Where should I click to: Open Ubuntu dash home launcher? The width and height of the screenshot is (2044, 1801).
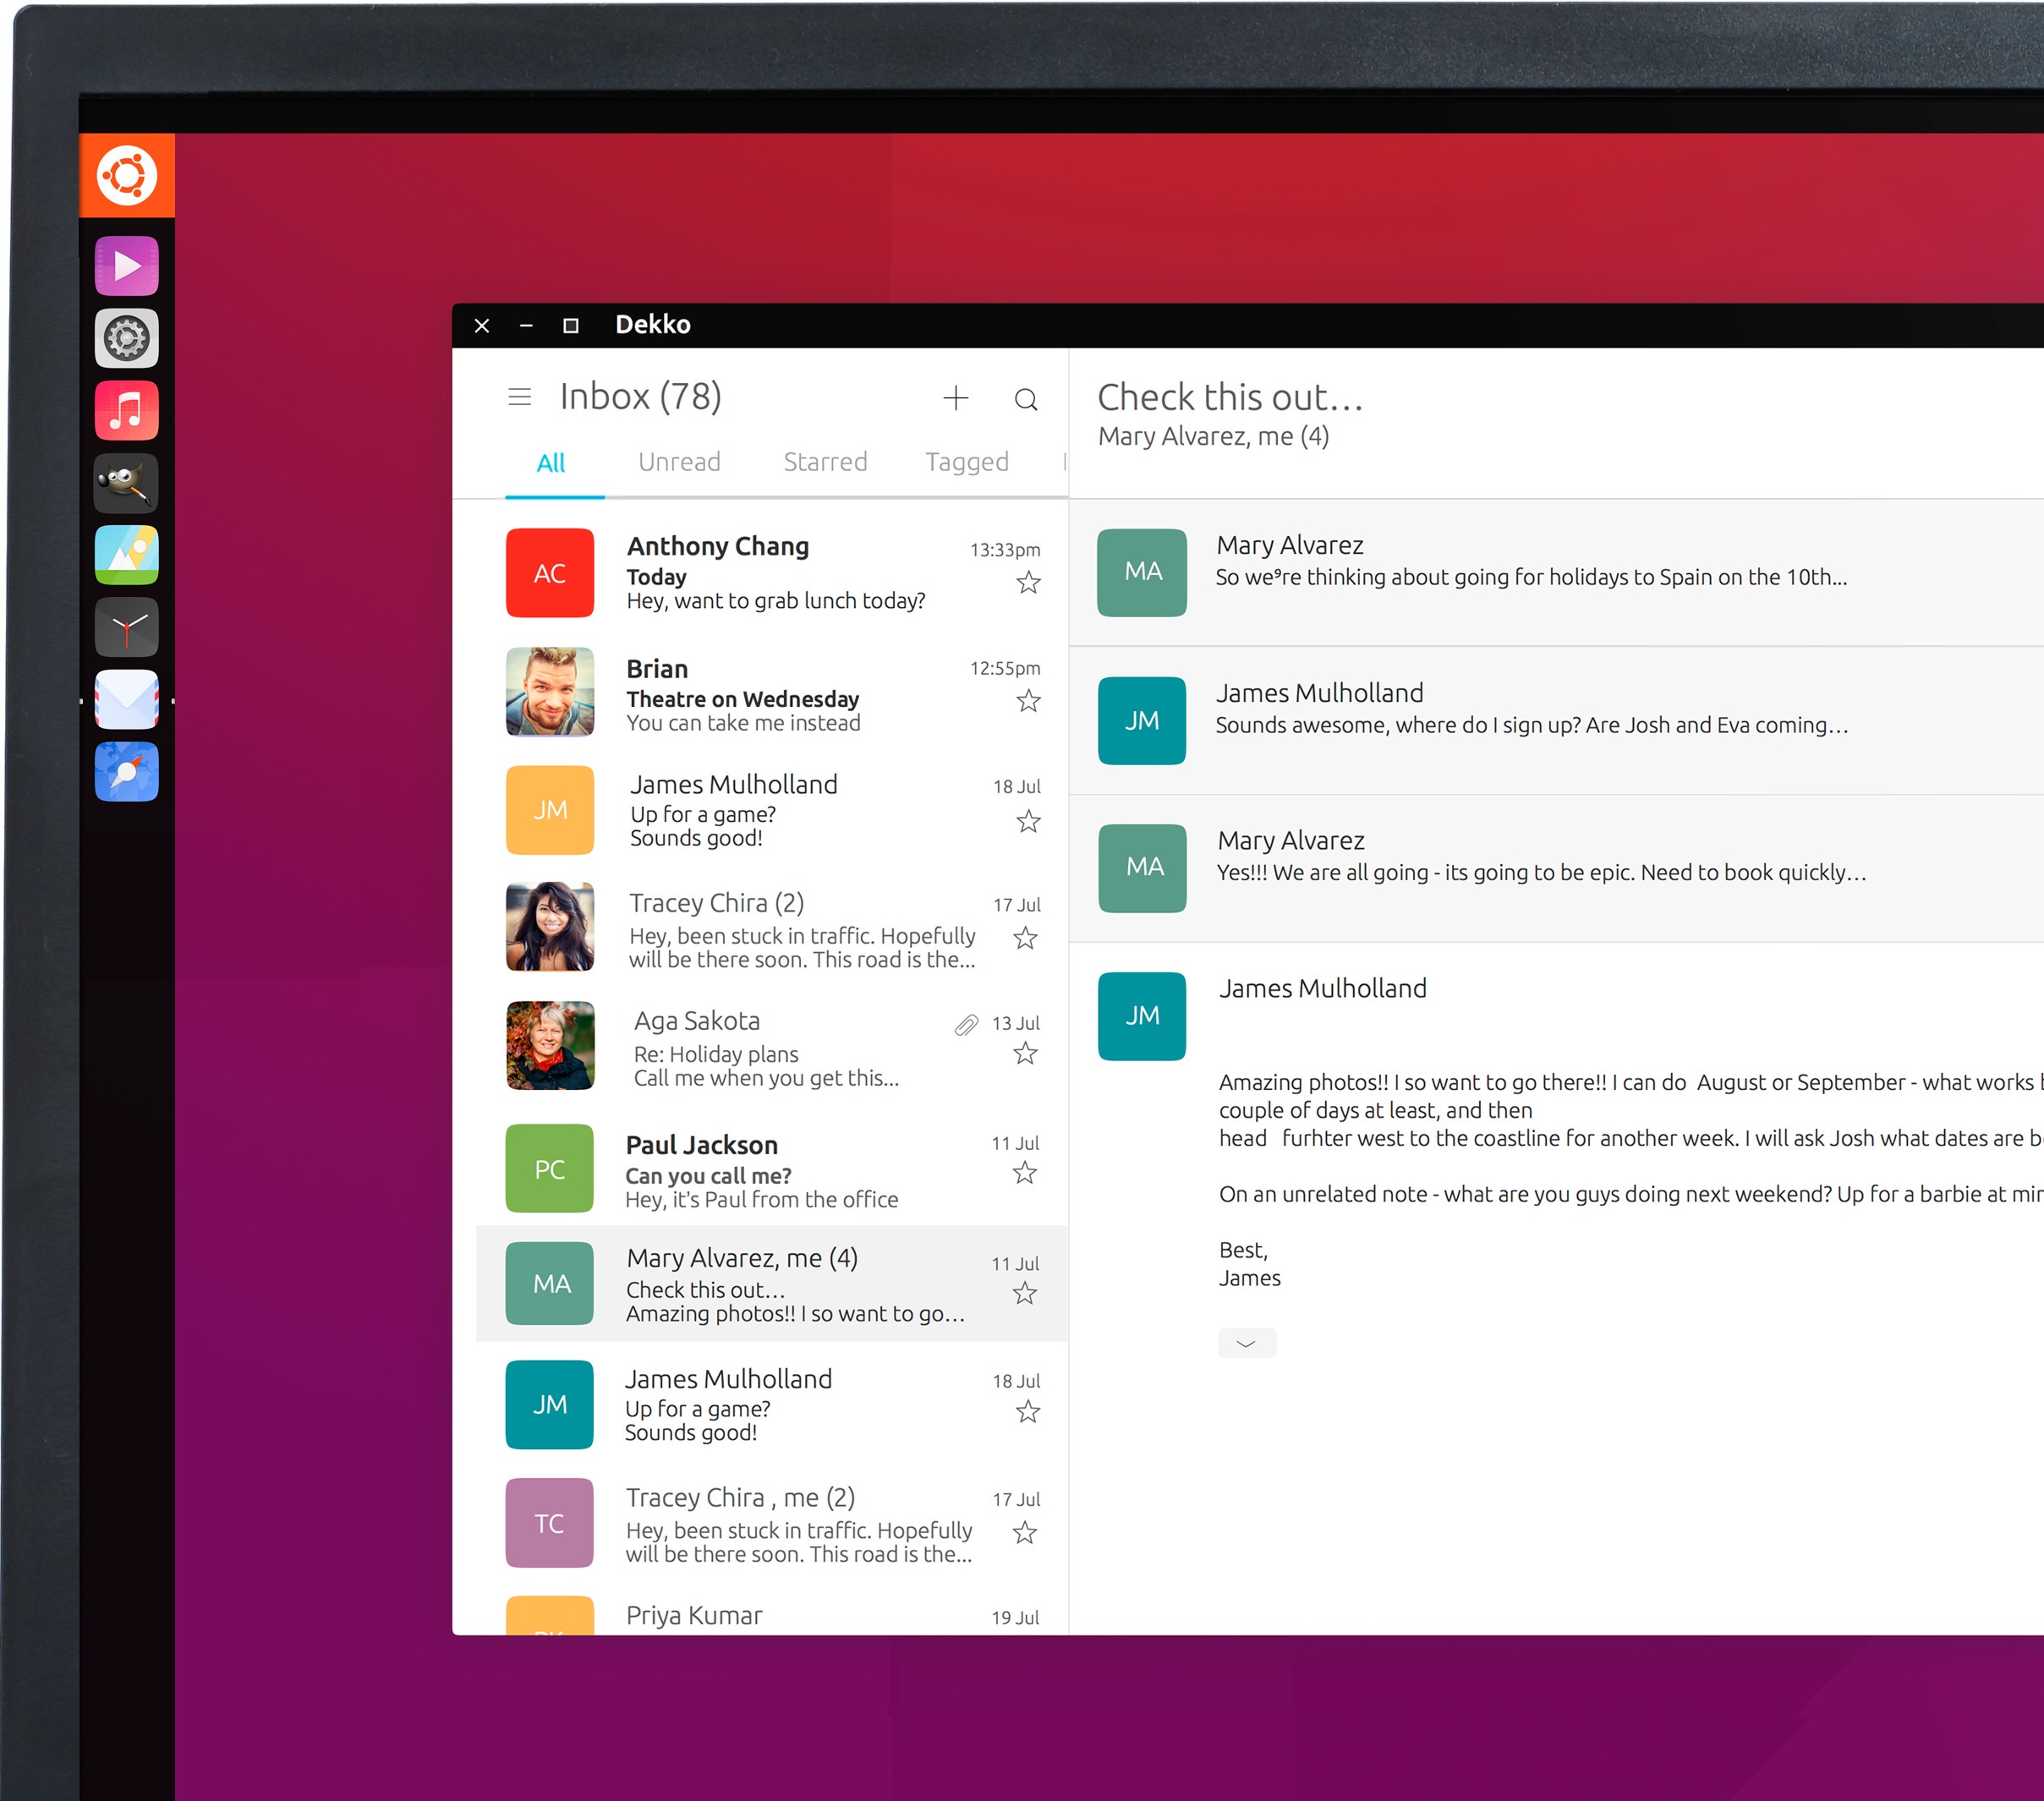pos(127,175)
